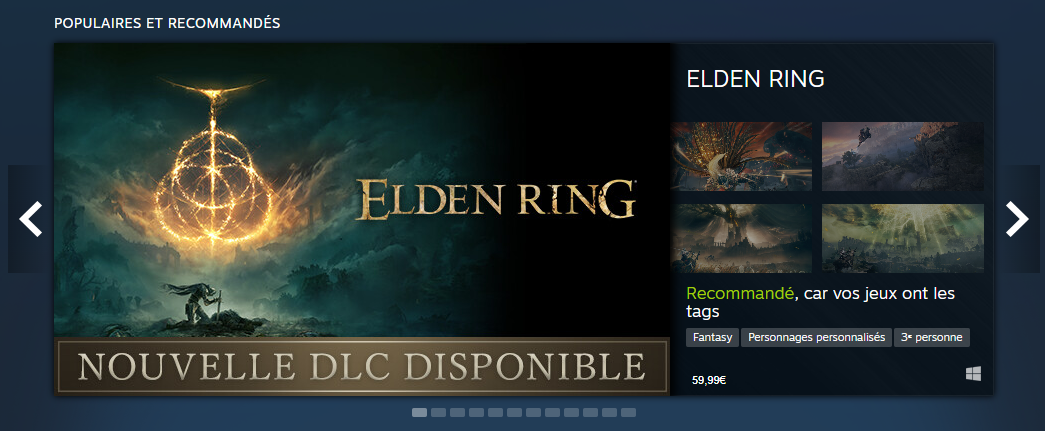Select the 3e personne tag
The image size is (1045, 431).
coord(932,338)
